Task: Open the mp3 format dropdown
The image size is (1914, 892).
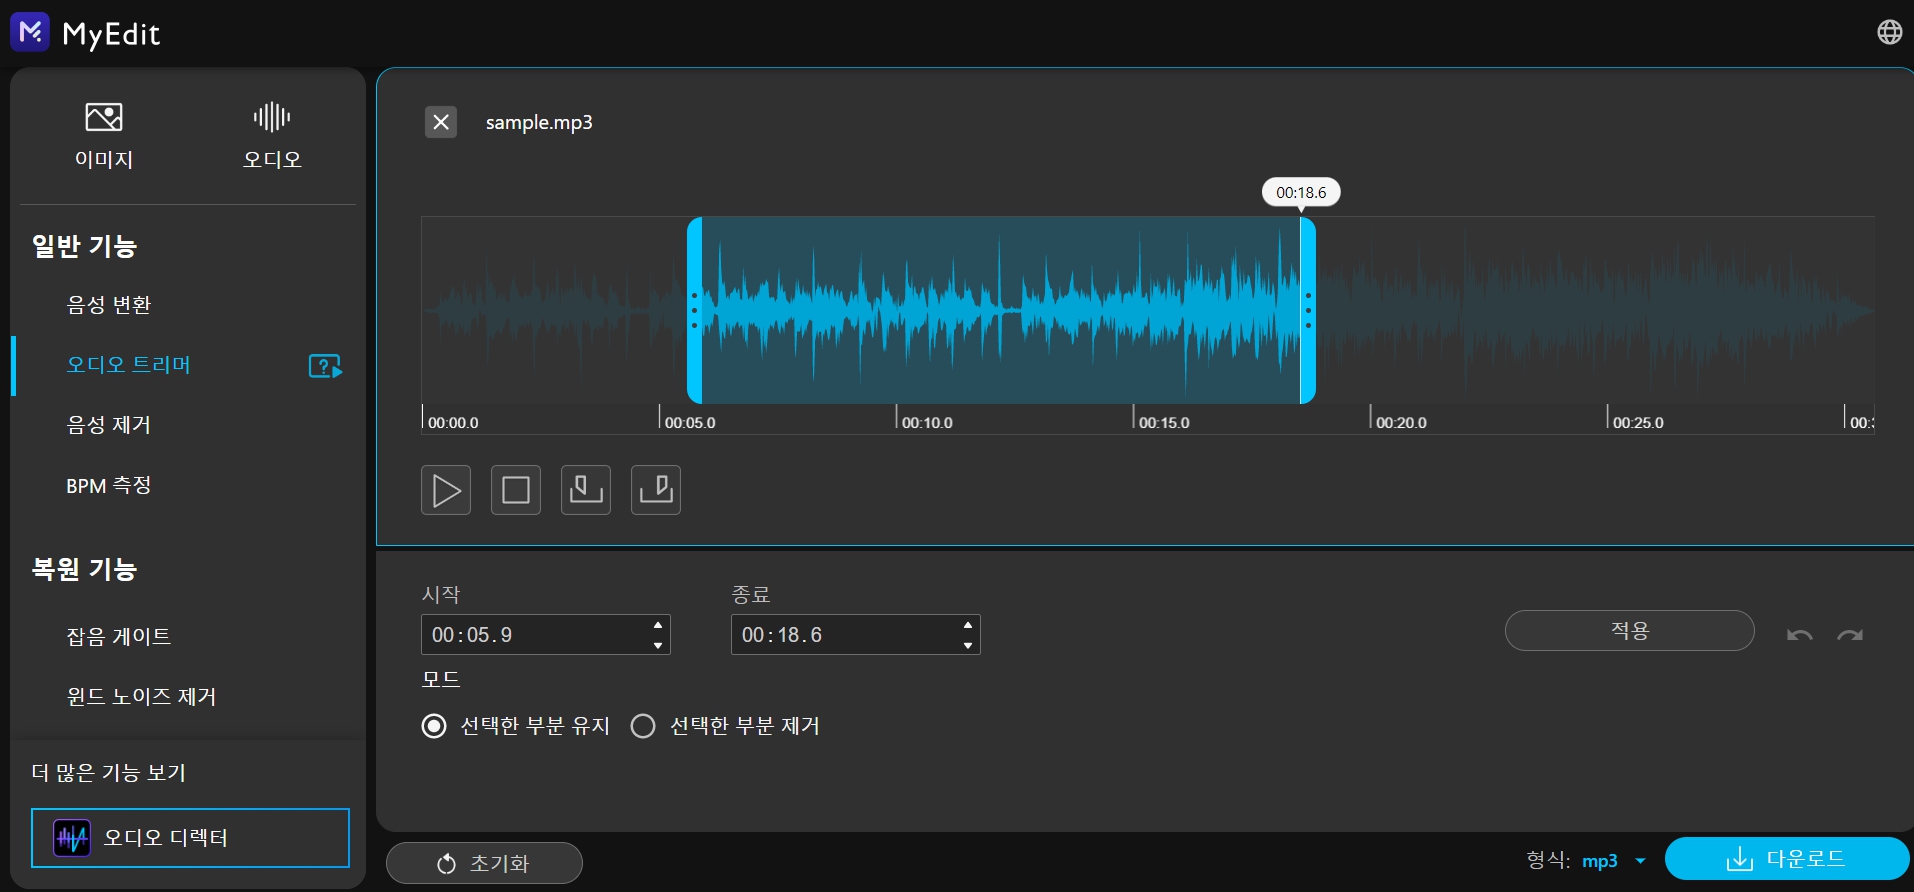Action: tap(1613, 861)
